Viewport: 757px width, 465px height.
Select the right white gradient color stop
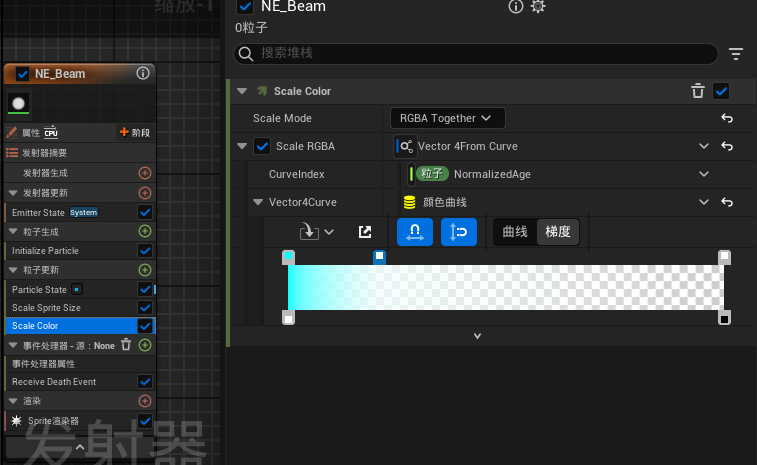[724, 256]
